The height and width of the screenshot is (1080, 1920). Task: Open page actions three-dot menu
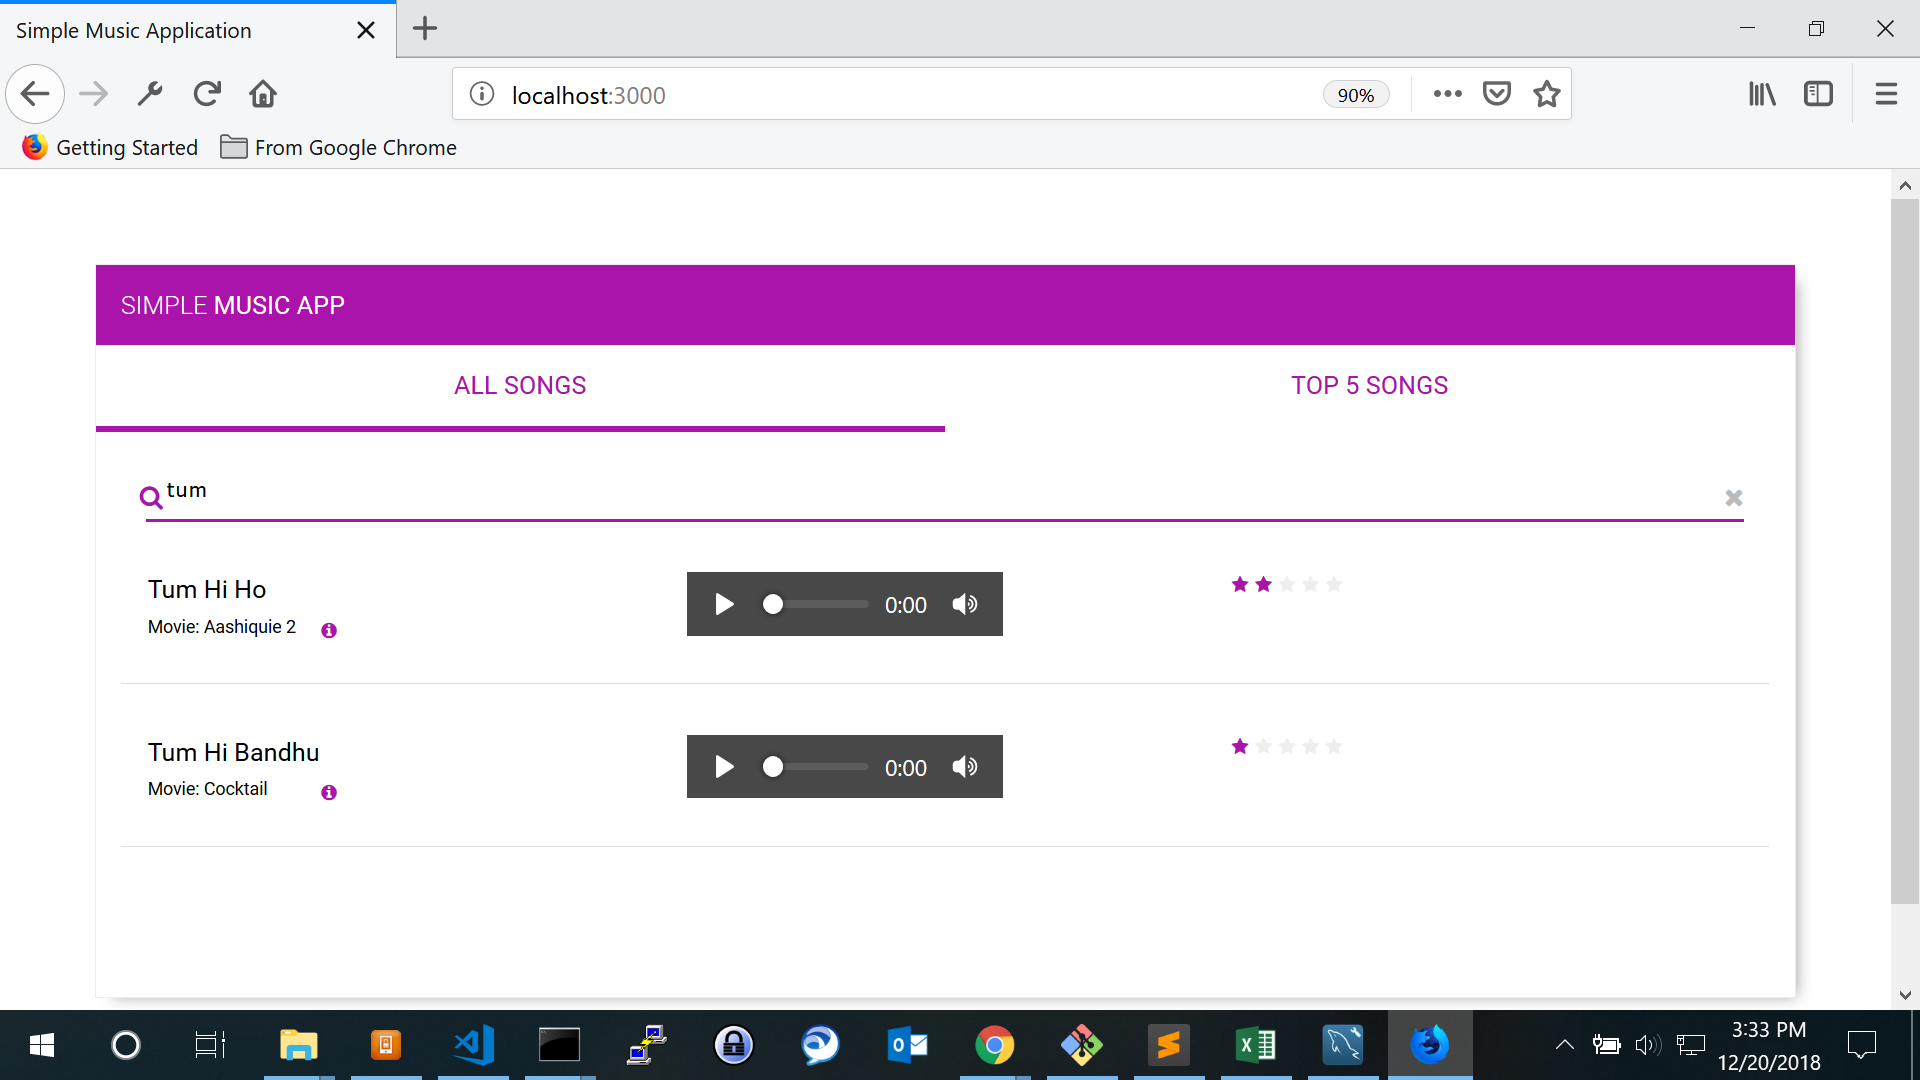pyautogui.click(x=1447, y=94)
